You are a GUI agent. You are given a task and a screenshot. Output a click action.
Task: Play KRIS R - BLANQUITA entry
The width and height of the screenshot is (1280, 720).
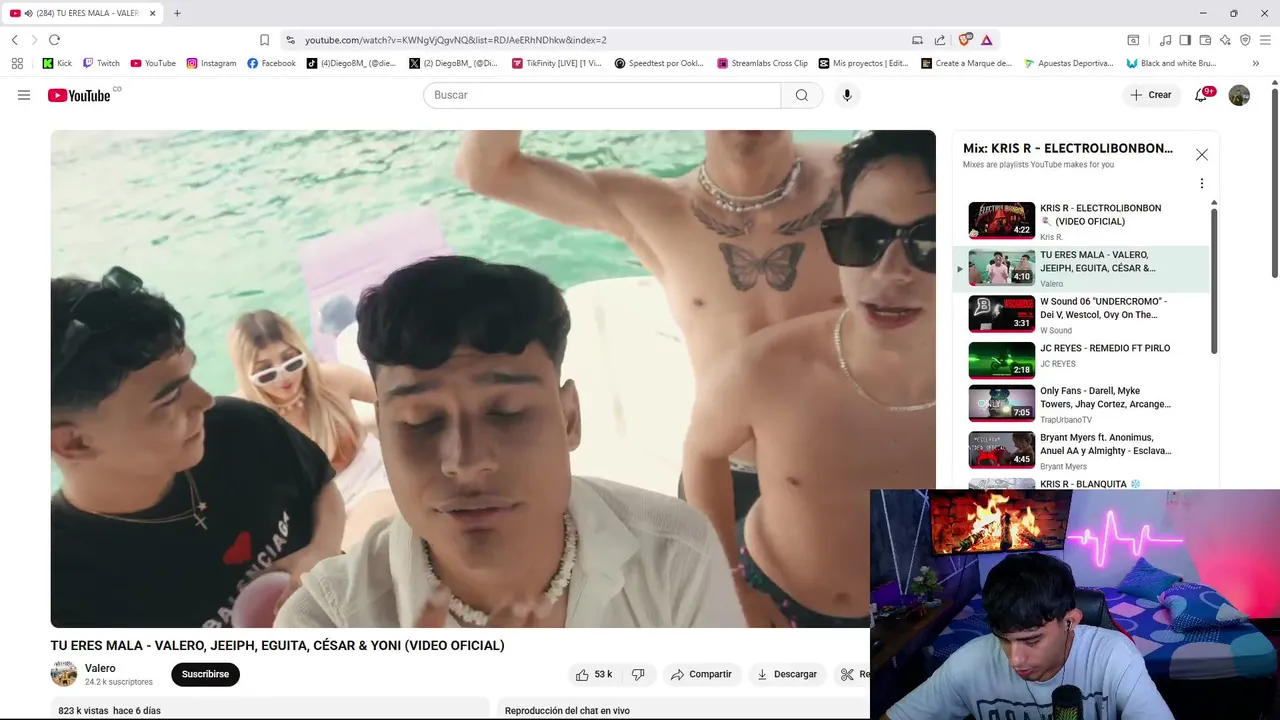[1086, 484]
